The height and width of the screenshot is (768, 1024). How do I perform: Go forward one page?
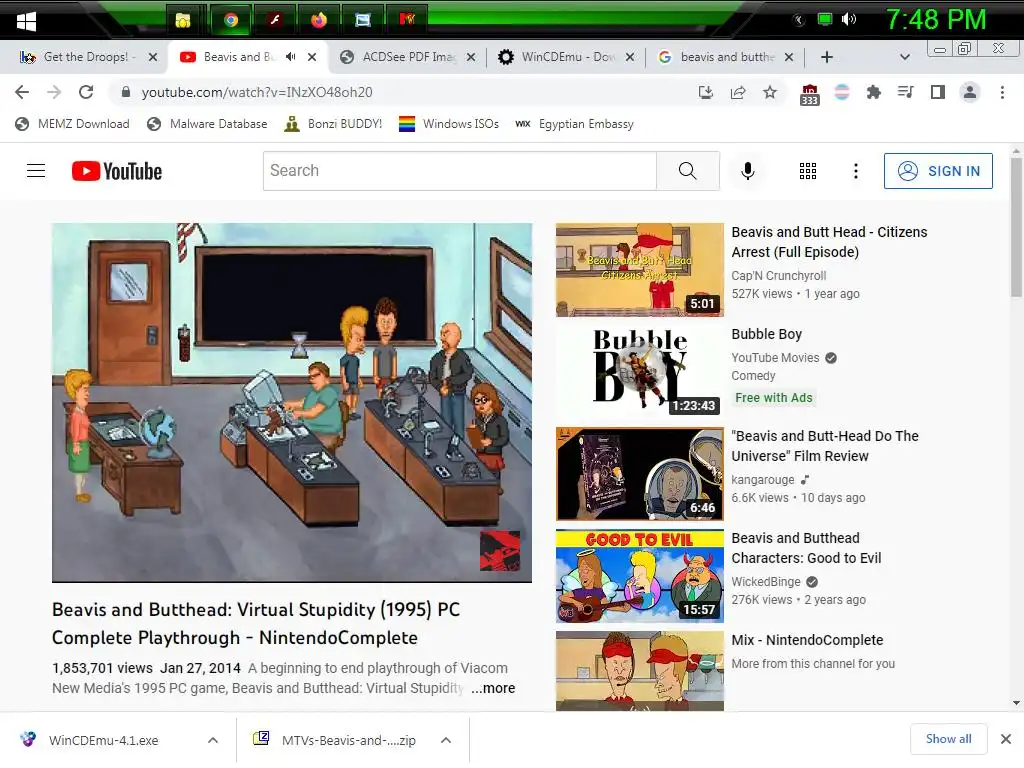[x=54, y=92]
